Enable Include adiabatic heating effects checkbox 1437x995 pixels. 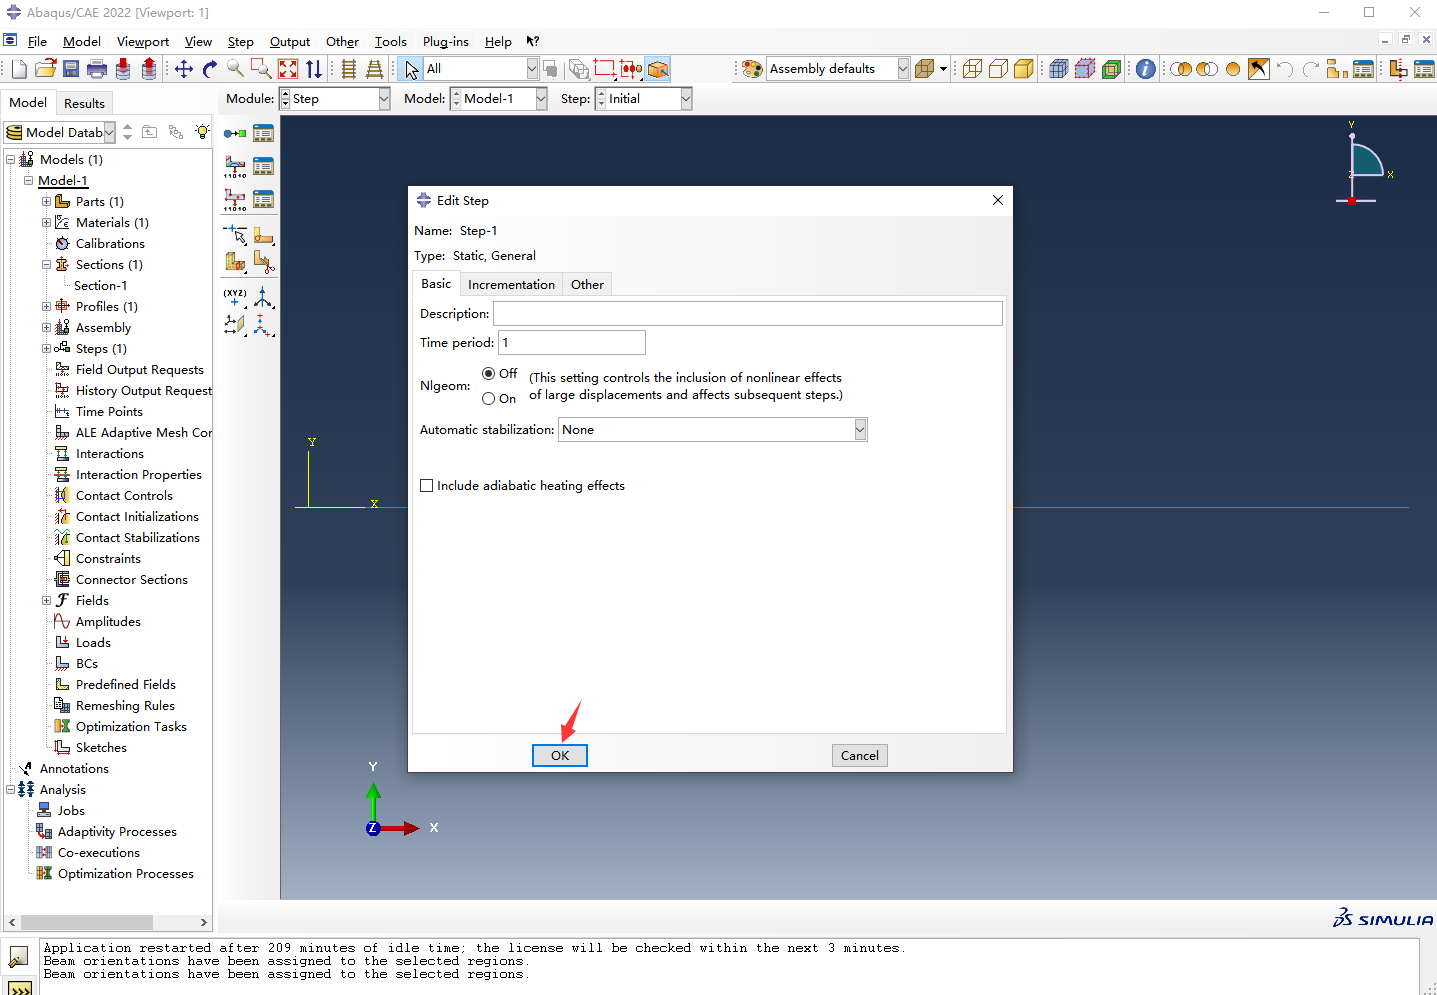(x=427, y=486)
